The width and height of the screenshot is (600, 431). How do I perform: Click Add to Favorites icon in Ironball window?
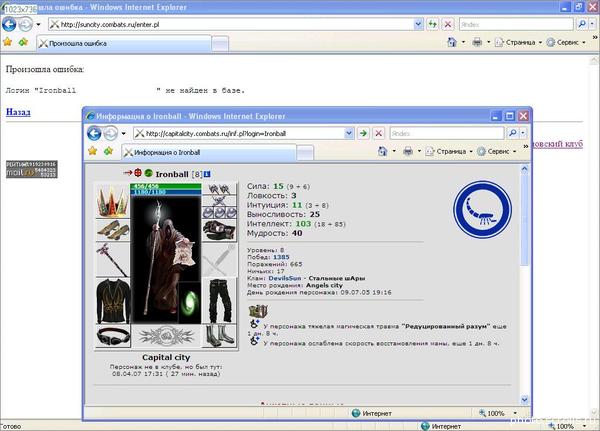[109, 151]
